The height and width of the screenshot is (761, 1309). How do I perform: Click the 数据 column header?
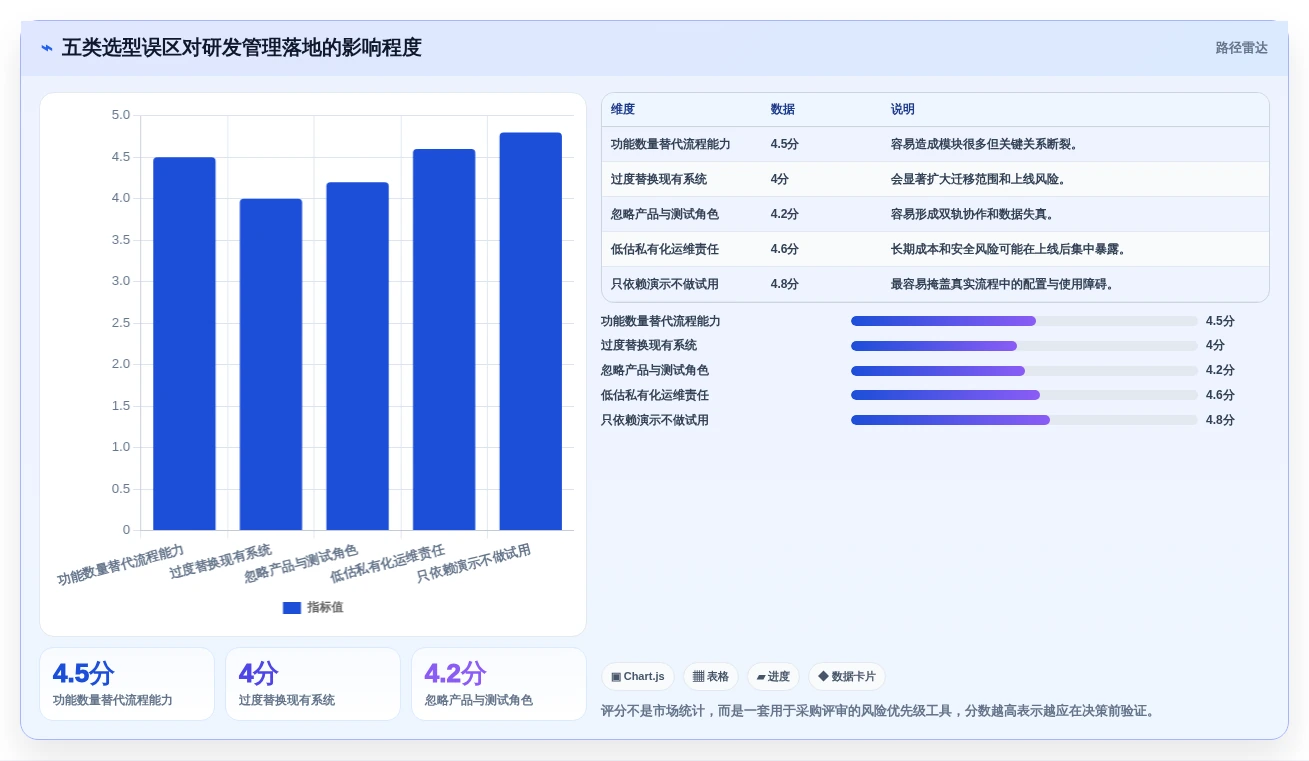[783, 110]
